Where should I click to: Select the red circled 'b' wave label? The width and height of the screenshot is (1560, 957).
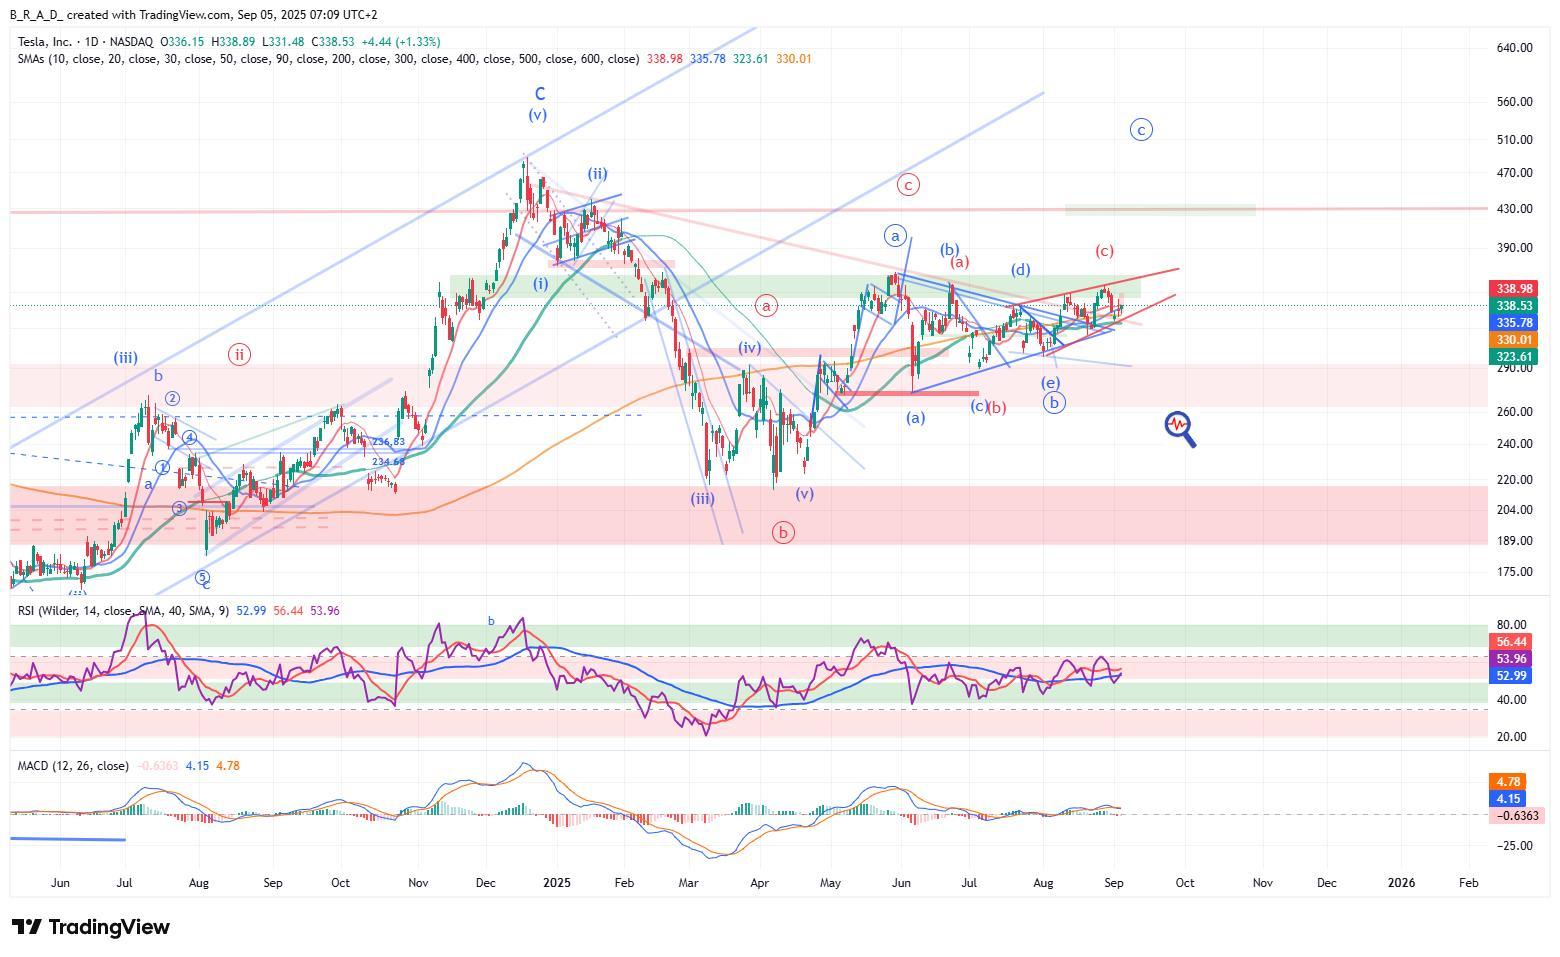coord(783,532)
